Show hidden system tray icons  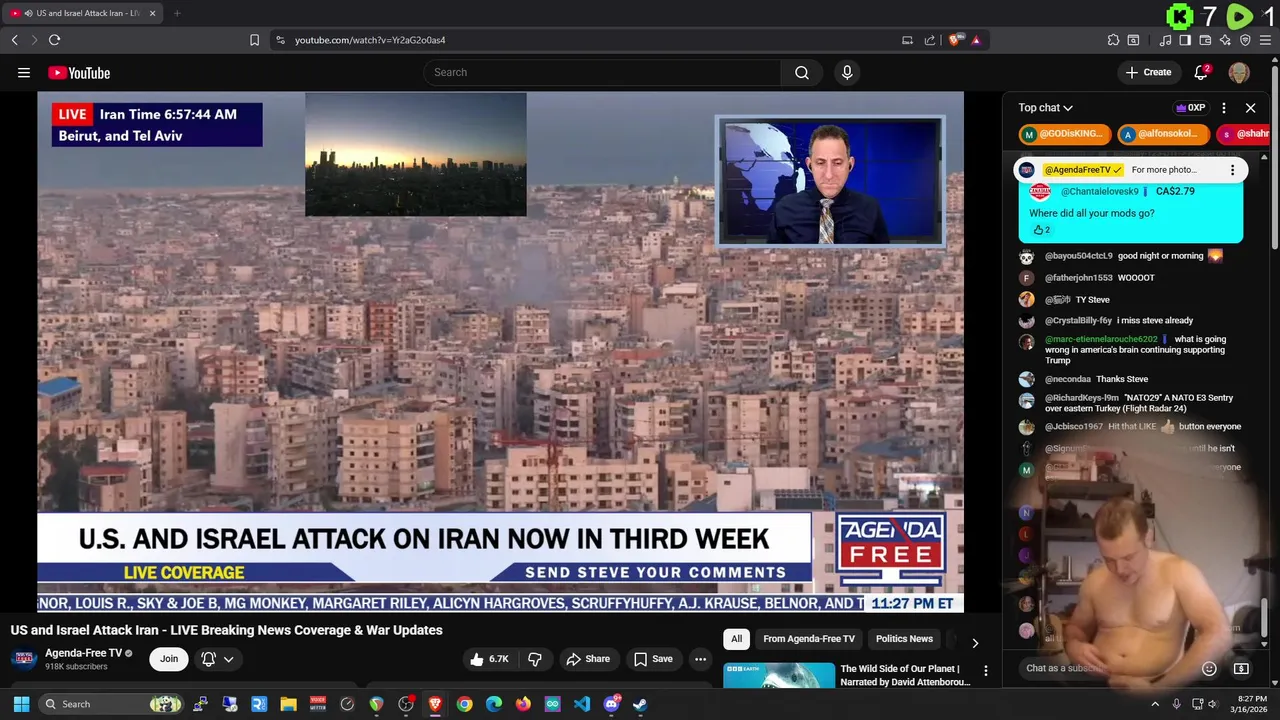click(1155, 704)
